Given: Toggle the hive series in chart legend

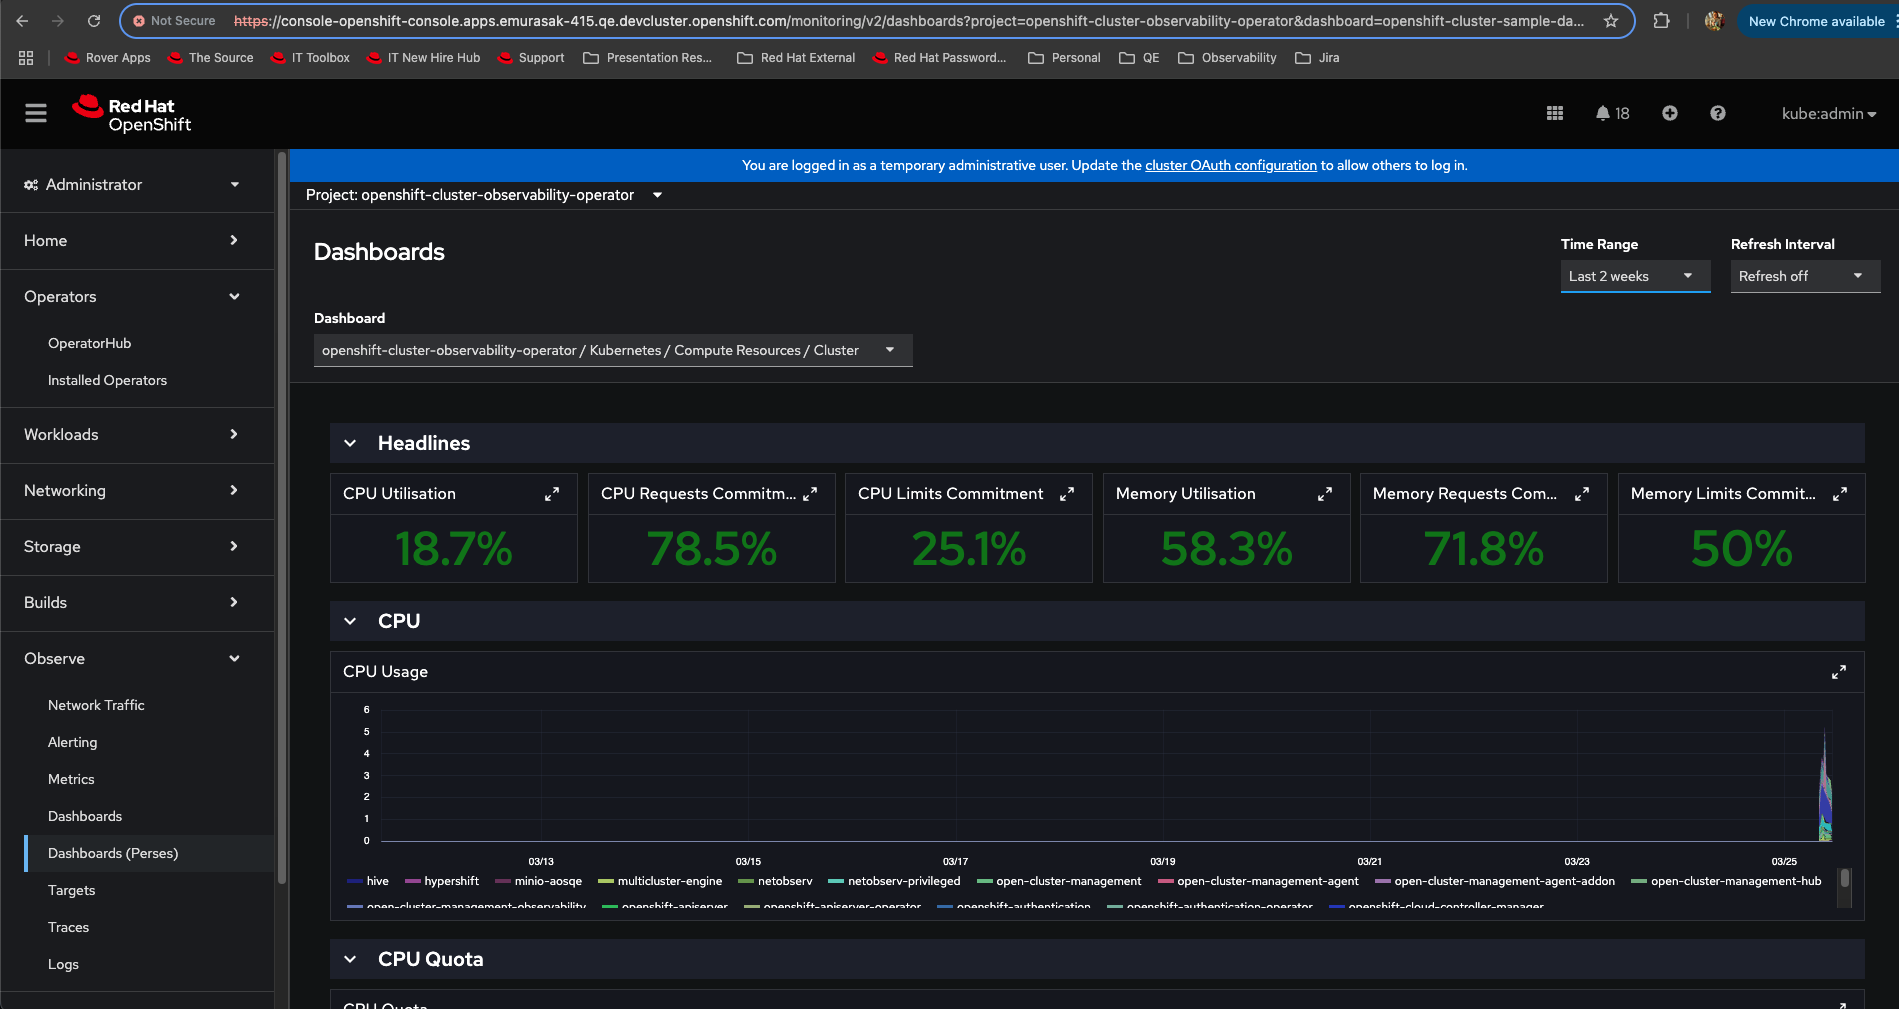Looking at the screenshot, I should click(377, 881).
